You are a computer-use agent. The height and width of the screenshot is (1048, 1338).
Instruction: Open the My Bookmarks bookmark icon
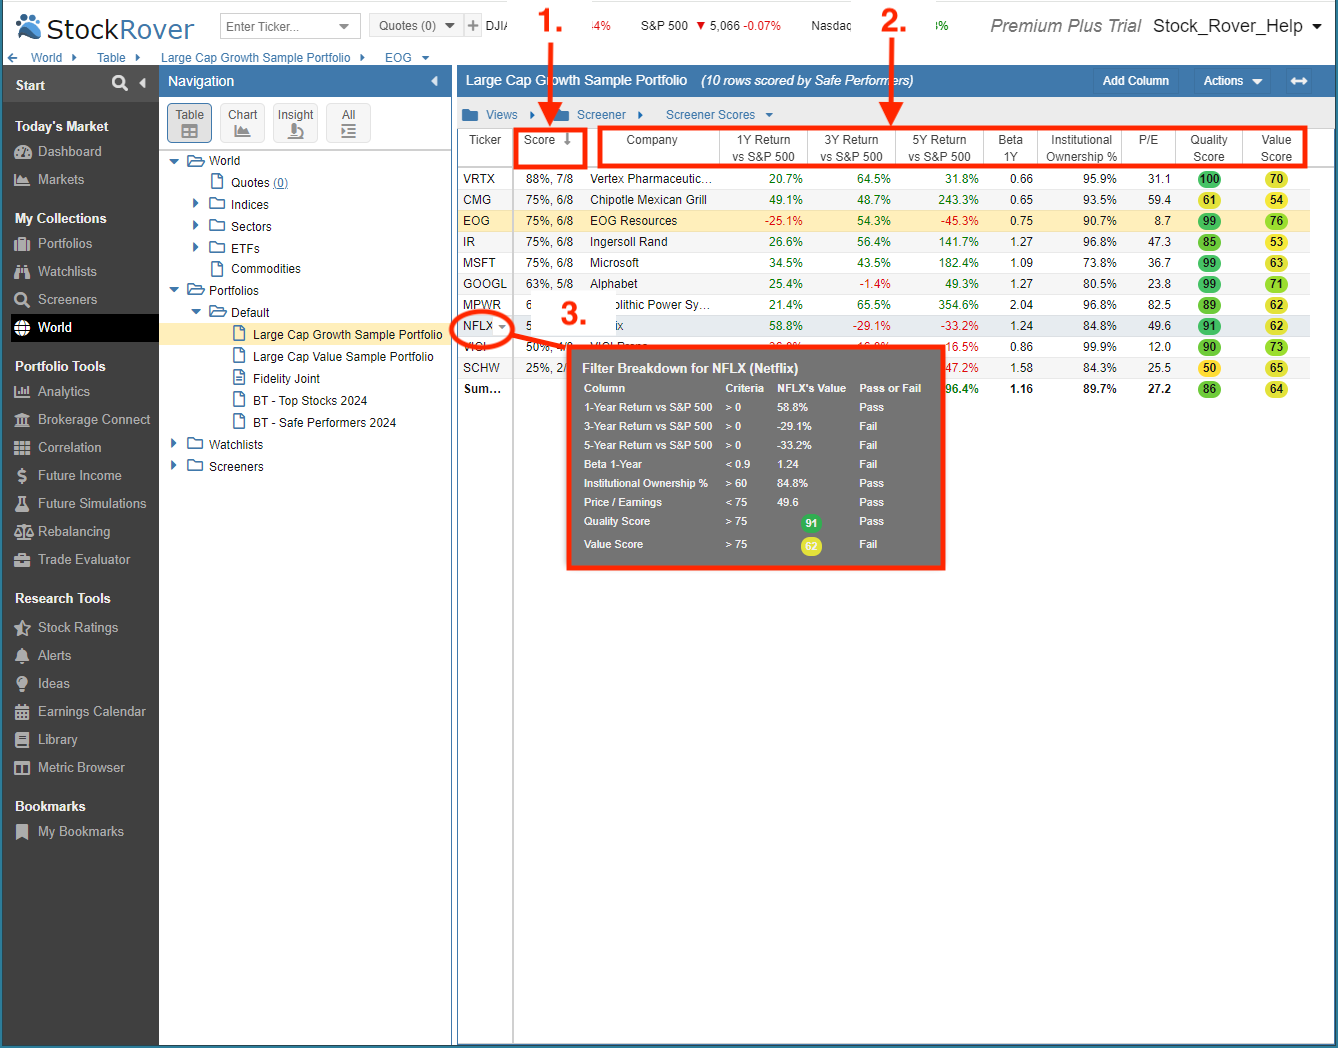[22, 832]
